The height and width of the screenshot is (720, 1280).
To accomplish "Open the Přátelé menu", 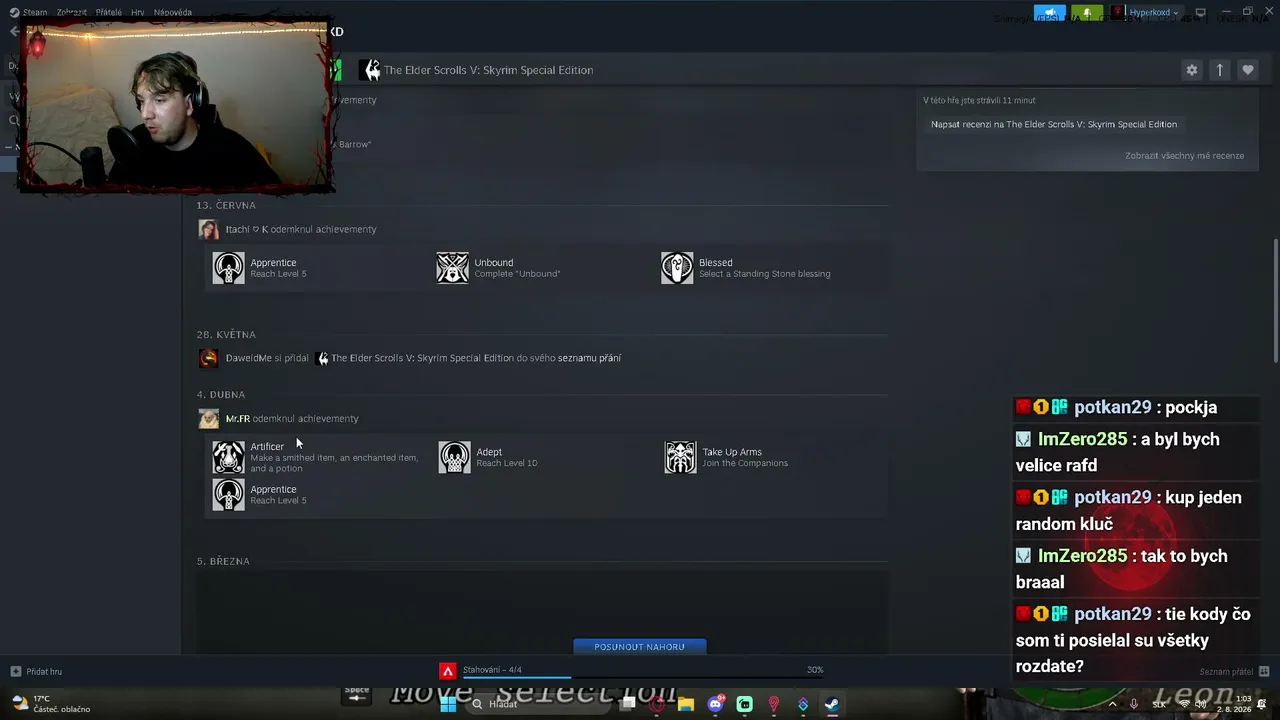I will pyautogui.click(x=109, y=13).
